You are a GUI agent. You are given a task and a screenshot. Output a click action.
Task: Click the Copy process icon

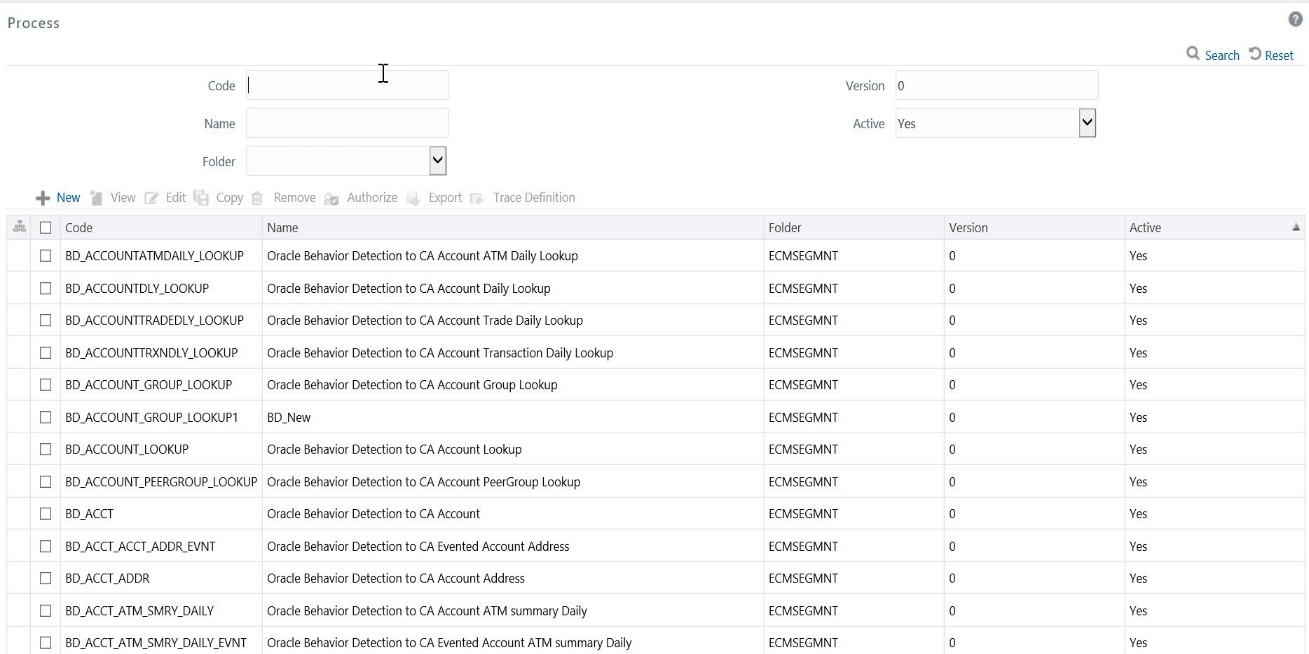click(222, 197)
